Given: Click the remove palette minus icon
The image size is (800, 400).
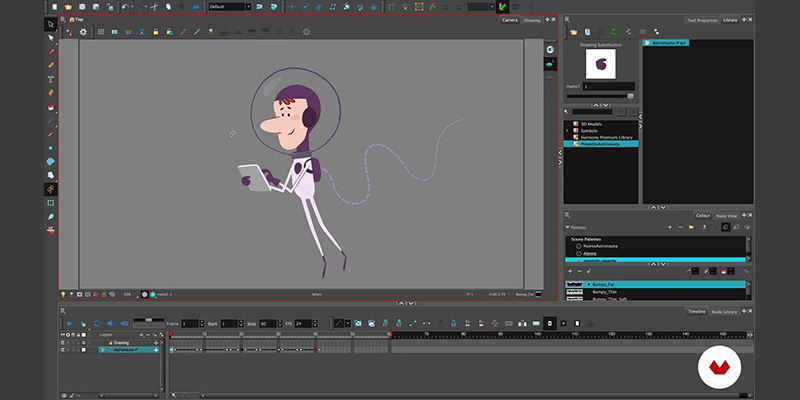Looking at the screenshot, I should click(680, 227).
